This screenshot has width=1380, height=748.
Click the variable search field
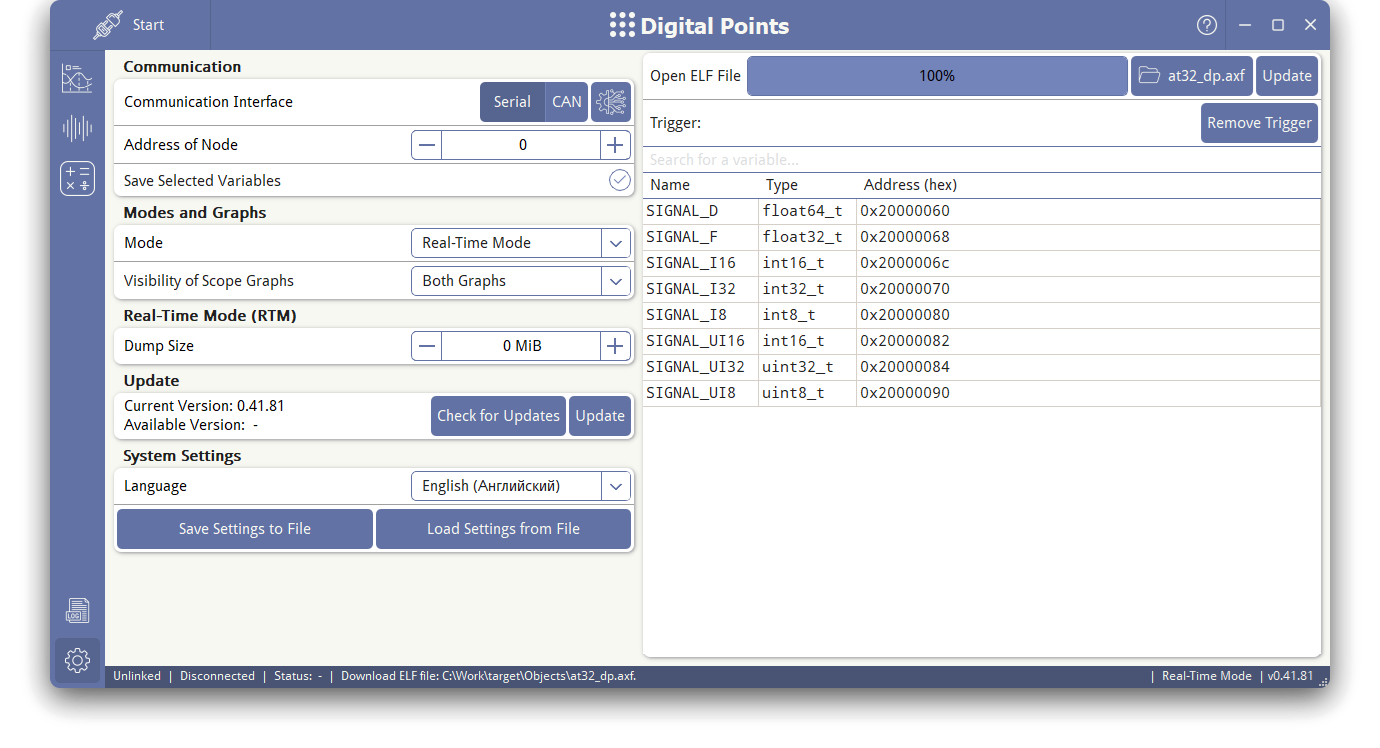pos(982,160)
